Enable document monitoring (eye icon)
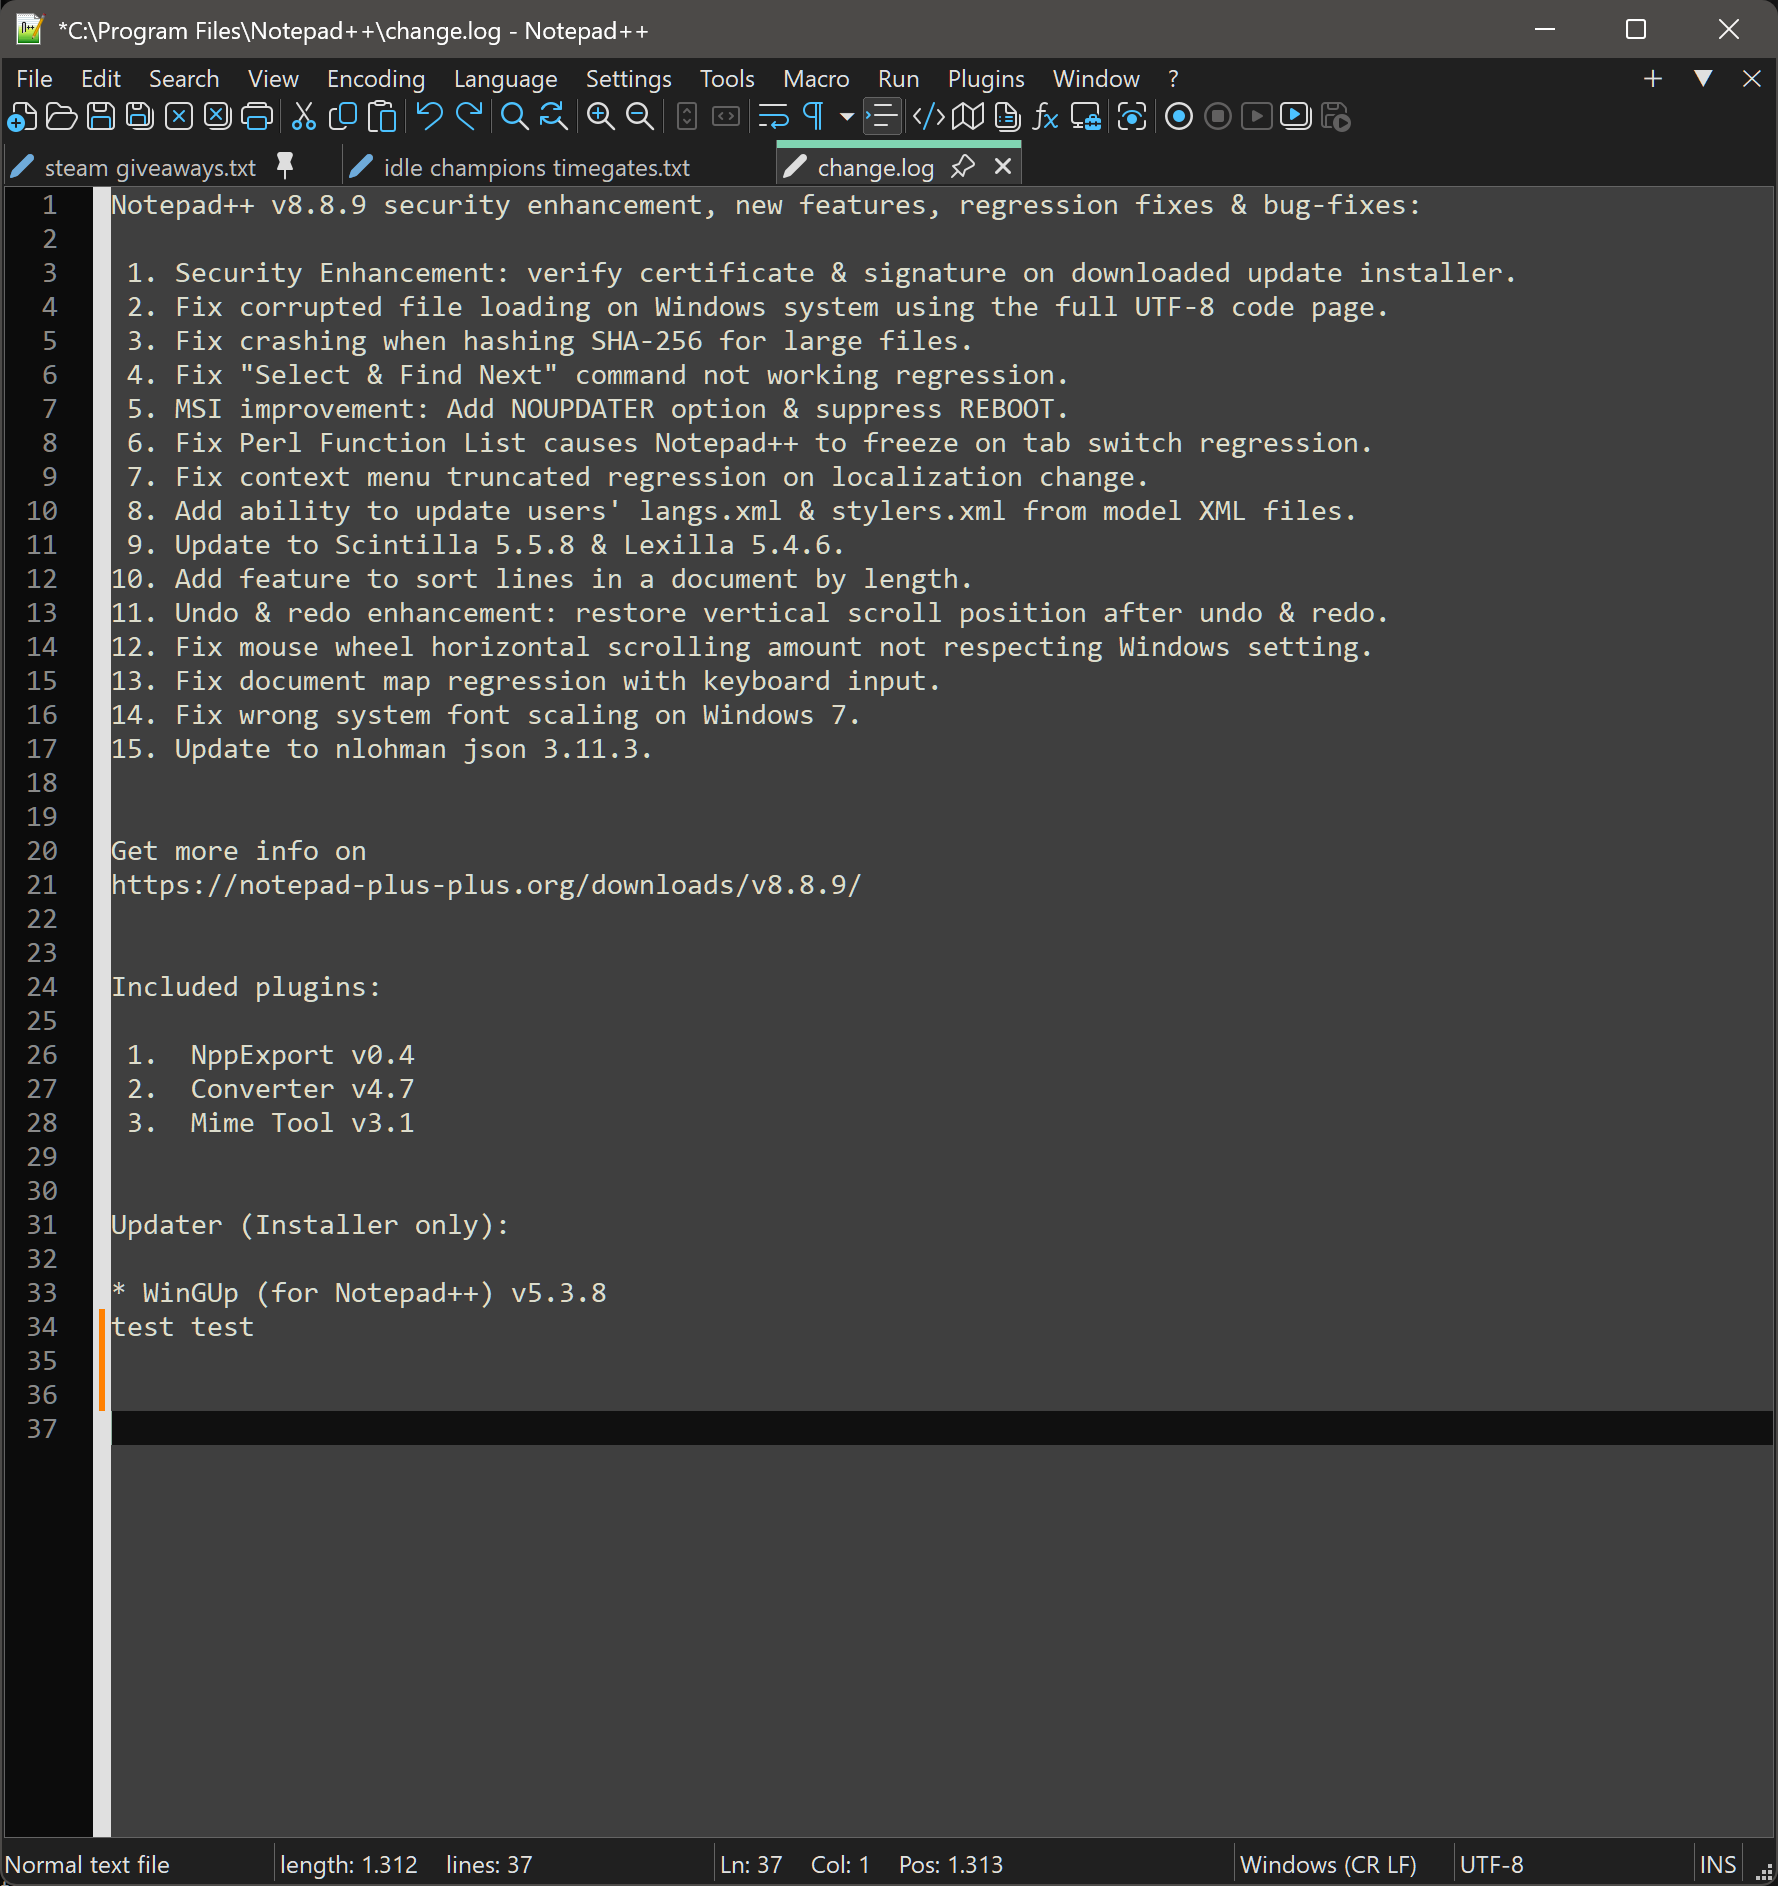The width and height of the screenshot is (1778, 1886). (1132, 116)
